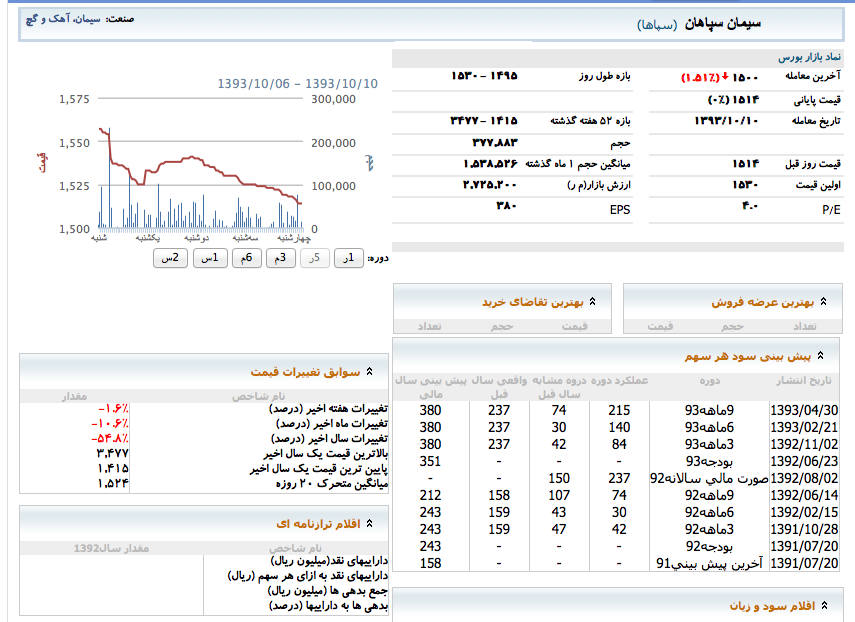
Task: Click the آخرین پیش بینی91 period cell
Action: coord(709,563)
